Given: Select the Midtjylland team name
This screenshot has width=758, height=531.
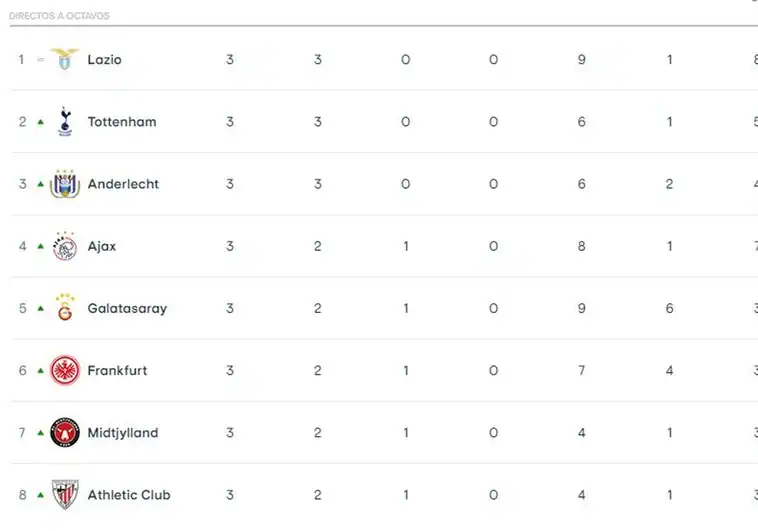Looking at the screenshot, I should click(x=123, y=433).
